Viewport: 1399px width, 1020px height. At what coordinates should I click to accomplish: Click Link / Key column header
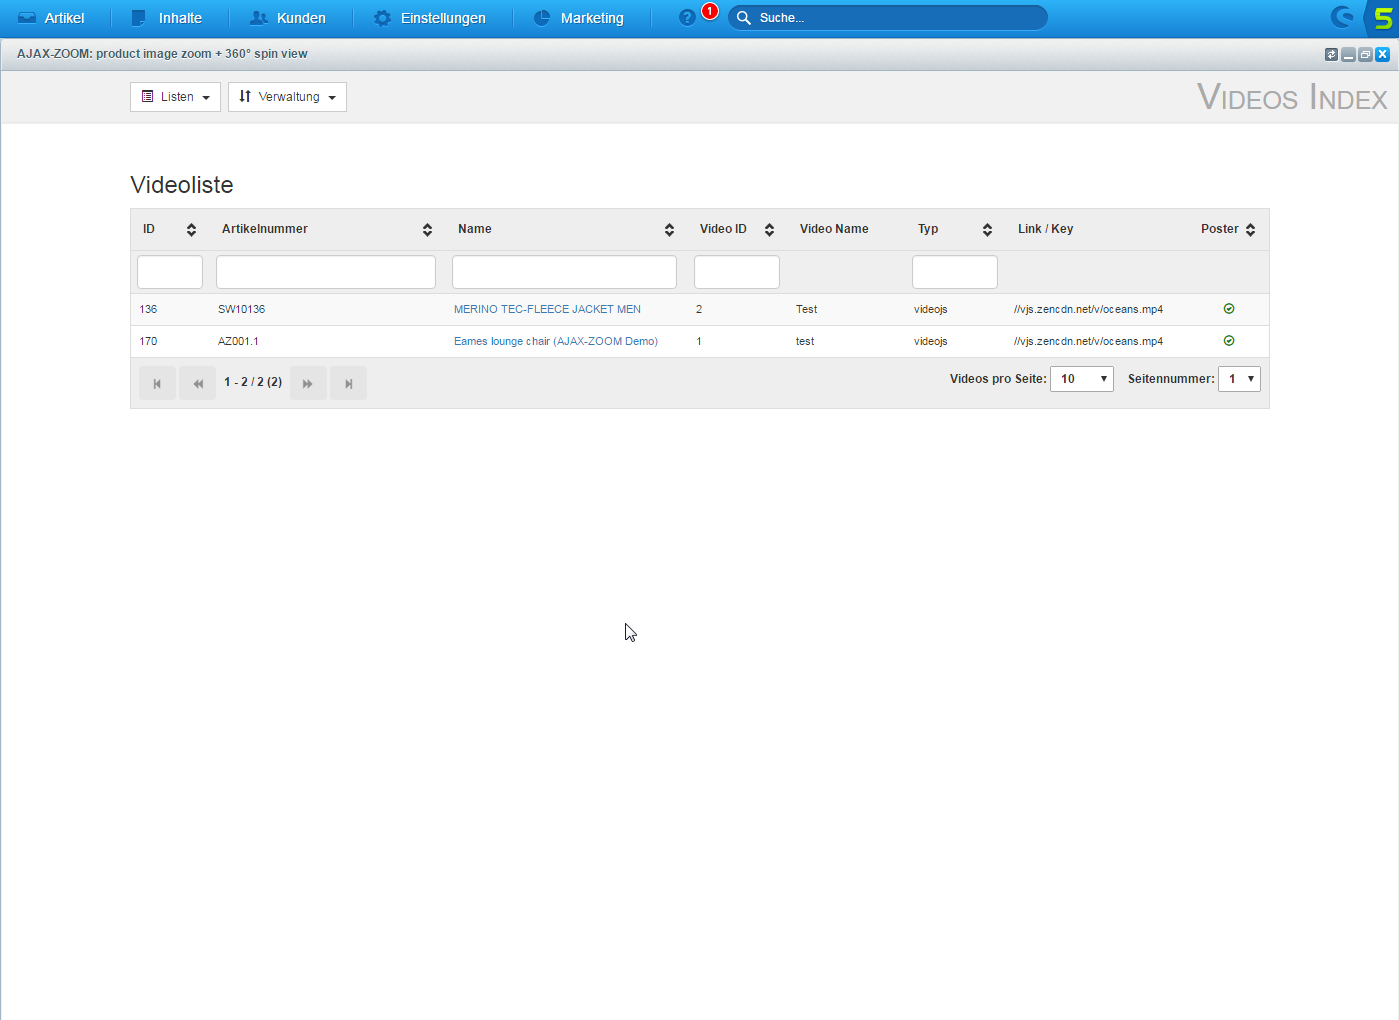click(x=1045, y=229)
